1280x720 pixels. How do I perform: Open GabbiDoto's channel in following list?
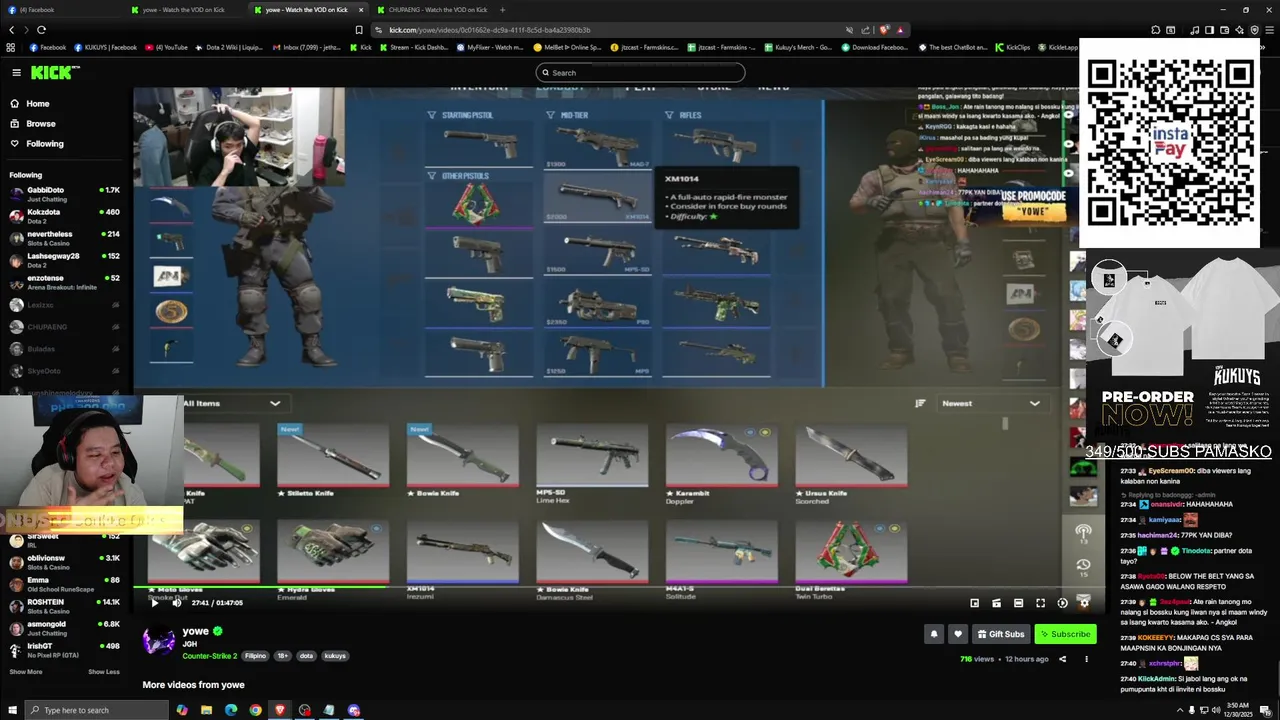[x=65, y=194]
